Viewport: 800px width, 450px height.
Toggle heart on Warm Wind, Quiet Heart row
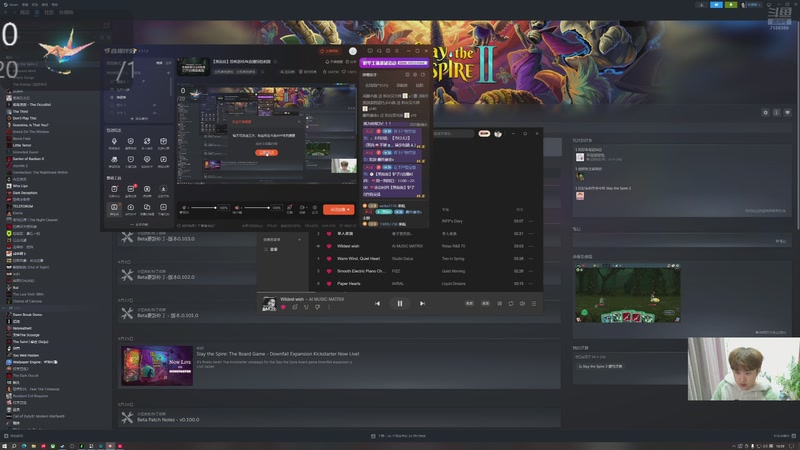pos(329,258)
